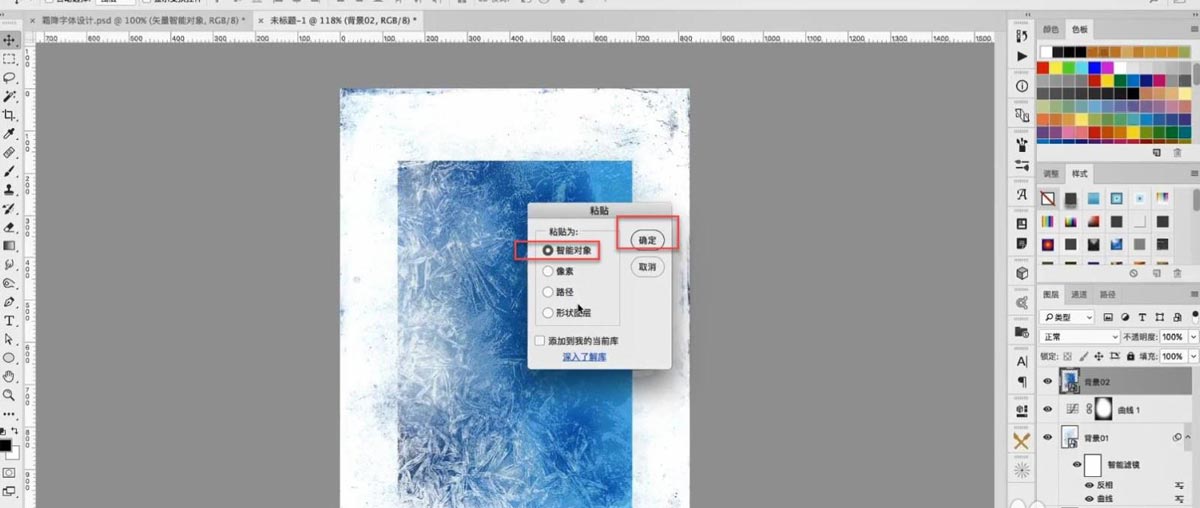Check 添加到我的当前库 checkbox

point(540,341)
